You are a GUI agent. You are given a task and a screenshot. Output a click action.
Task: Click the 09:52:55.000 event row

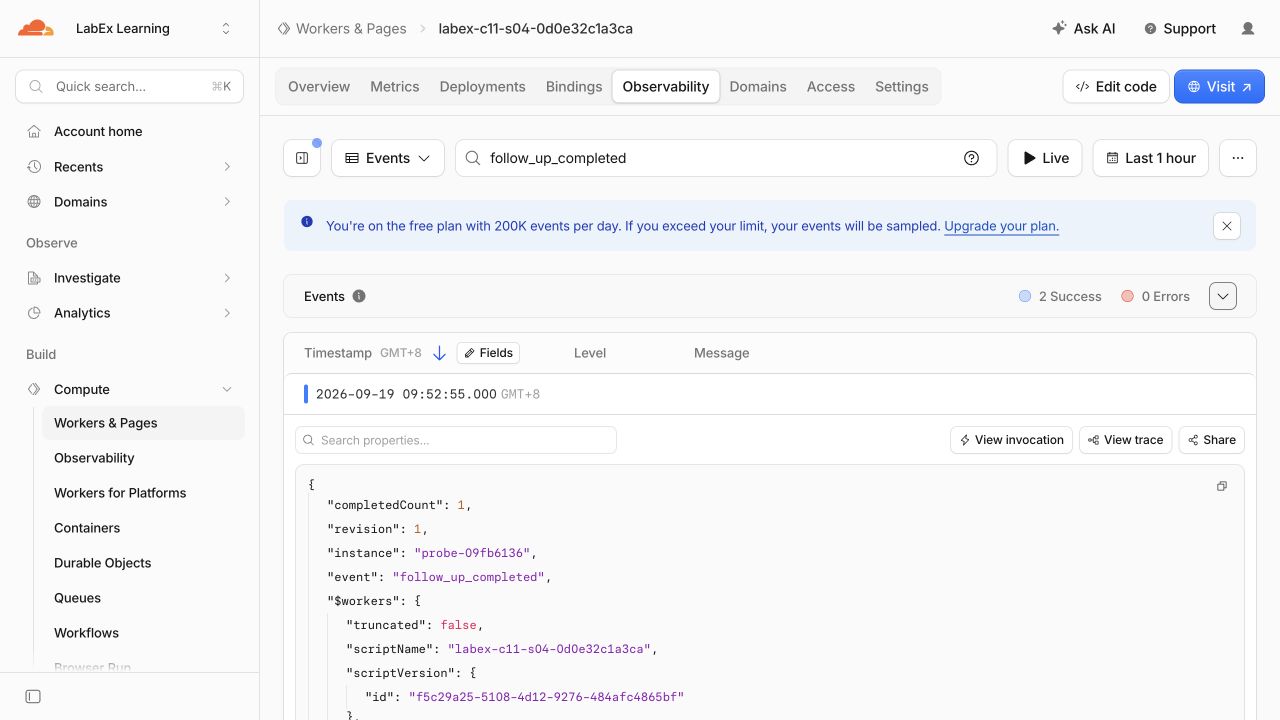coord(770,394)
